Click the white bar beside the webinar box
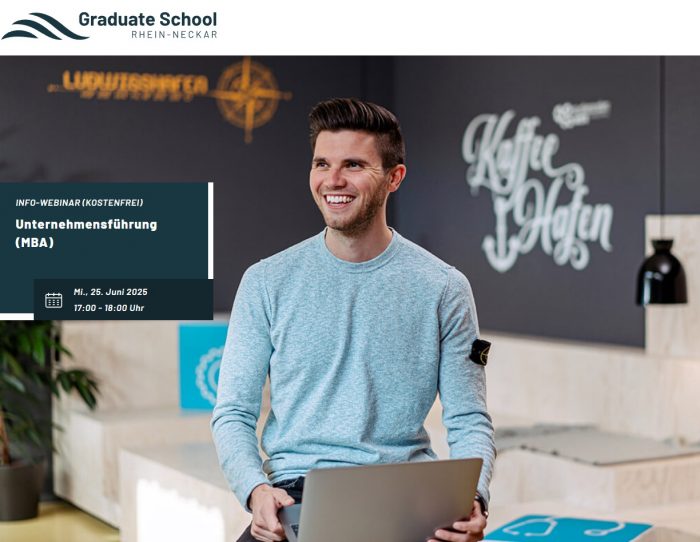This screenshot has height=542, width=700. tap(211, 230)
